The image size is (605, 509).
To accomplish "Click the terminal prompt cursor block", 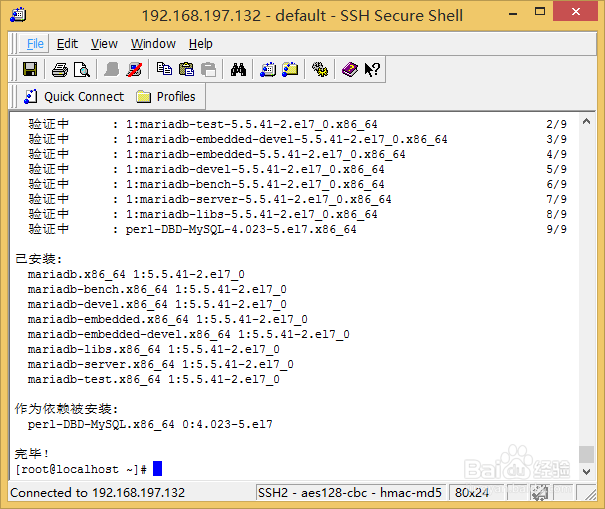I will 157,469.
